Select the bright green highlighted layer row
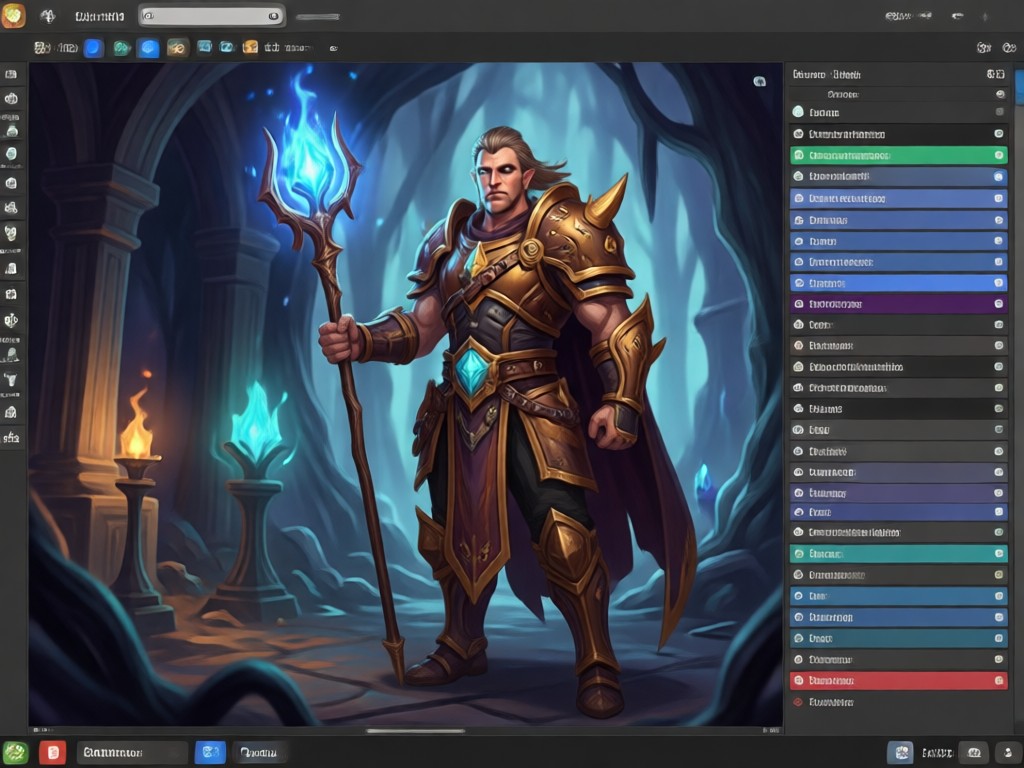Image resolution: width=1024 pixels, height=768 pixels. pyautogui.click(x=898, y=155)
